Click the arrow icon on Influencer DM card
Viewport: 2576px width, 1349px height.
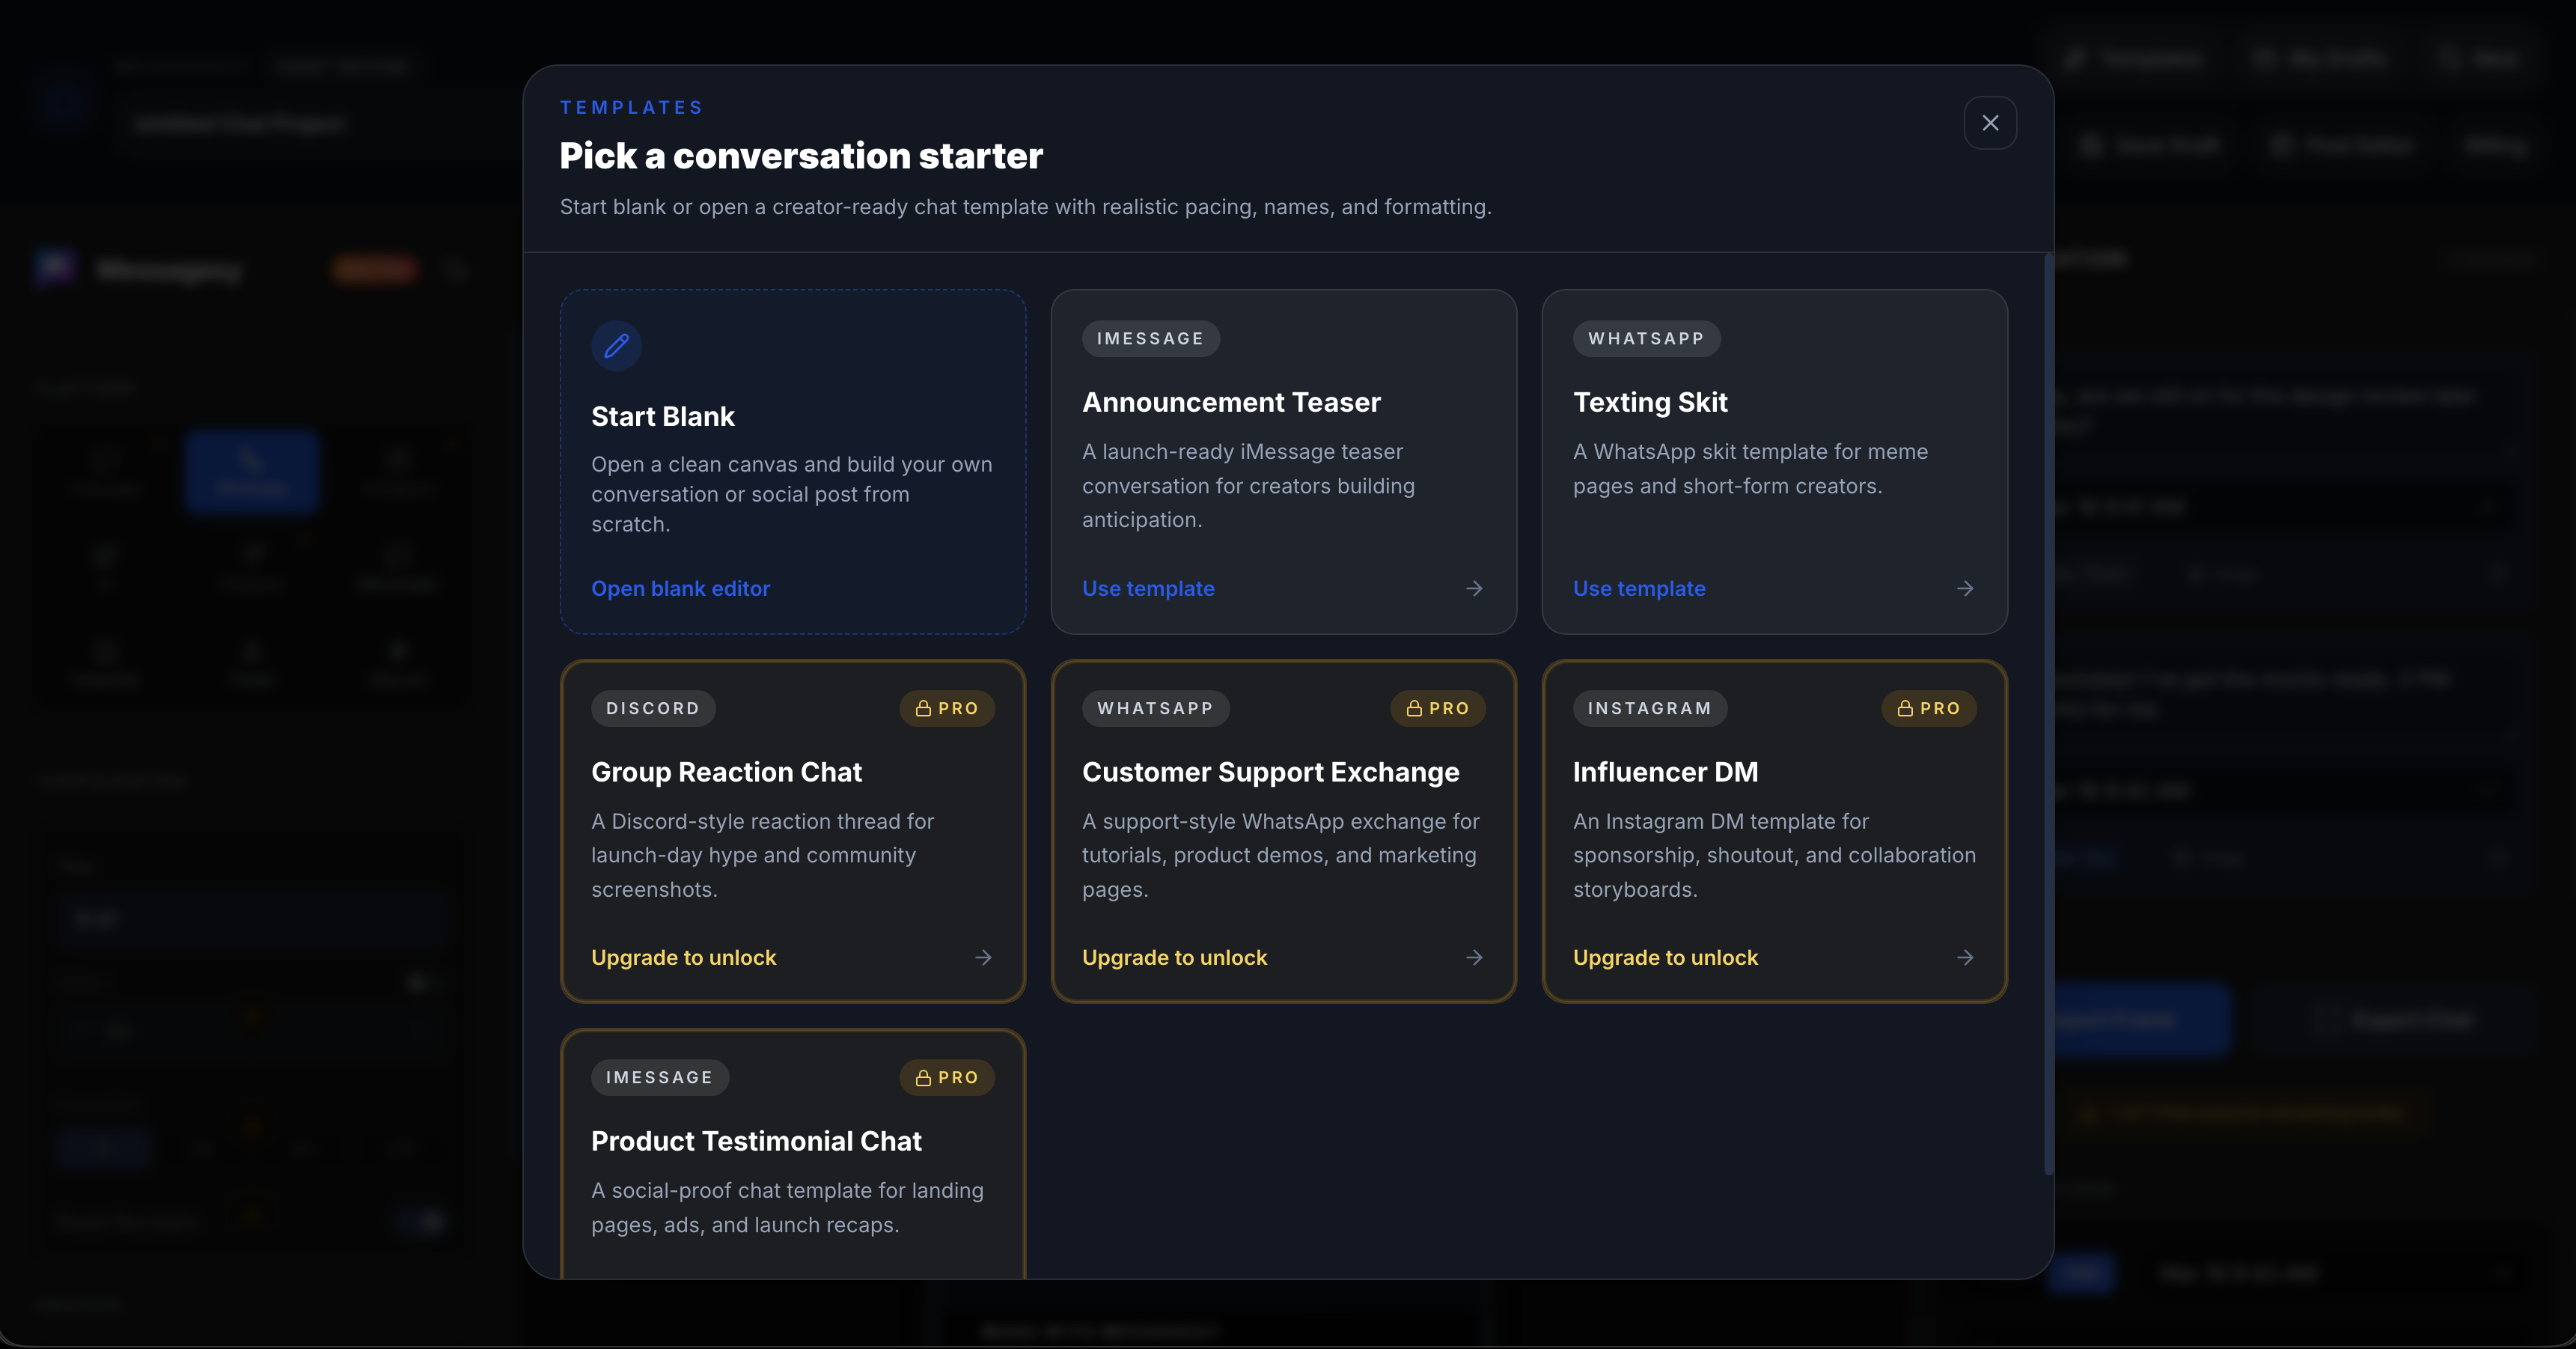(1964, 958)
